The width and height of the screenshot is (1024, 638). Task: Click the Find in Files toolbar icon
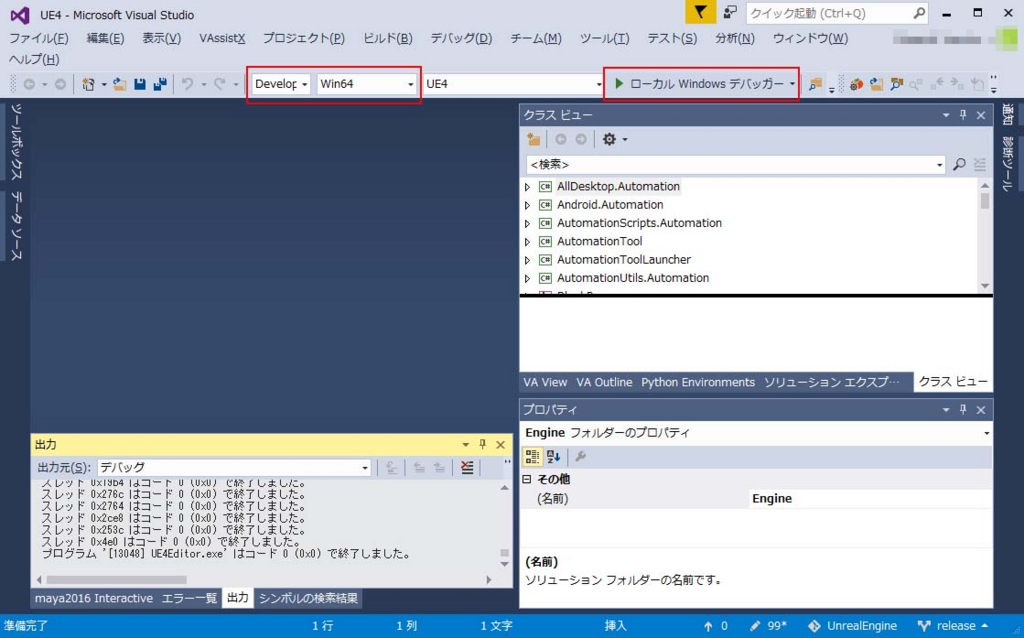pos(815,84)
